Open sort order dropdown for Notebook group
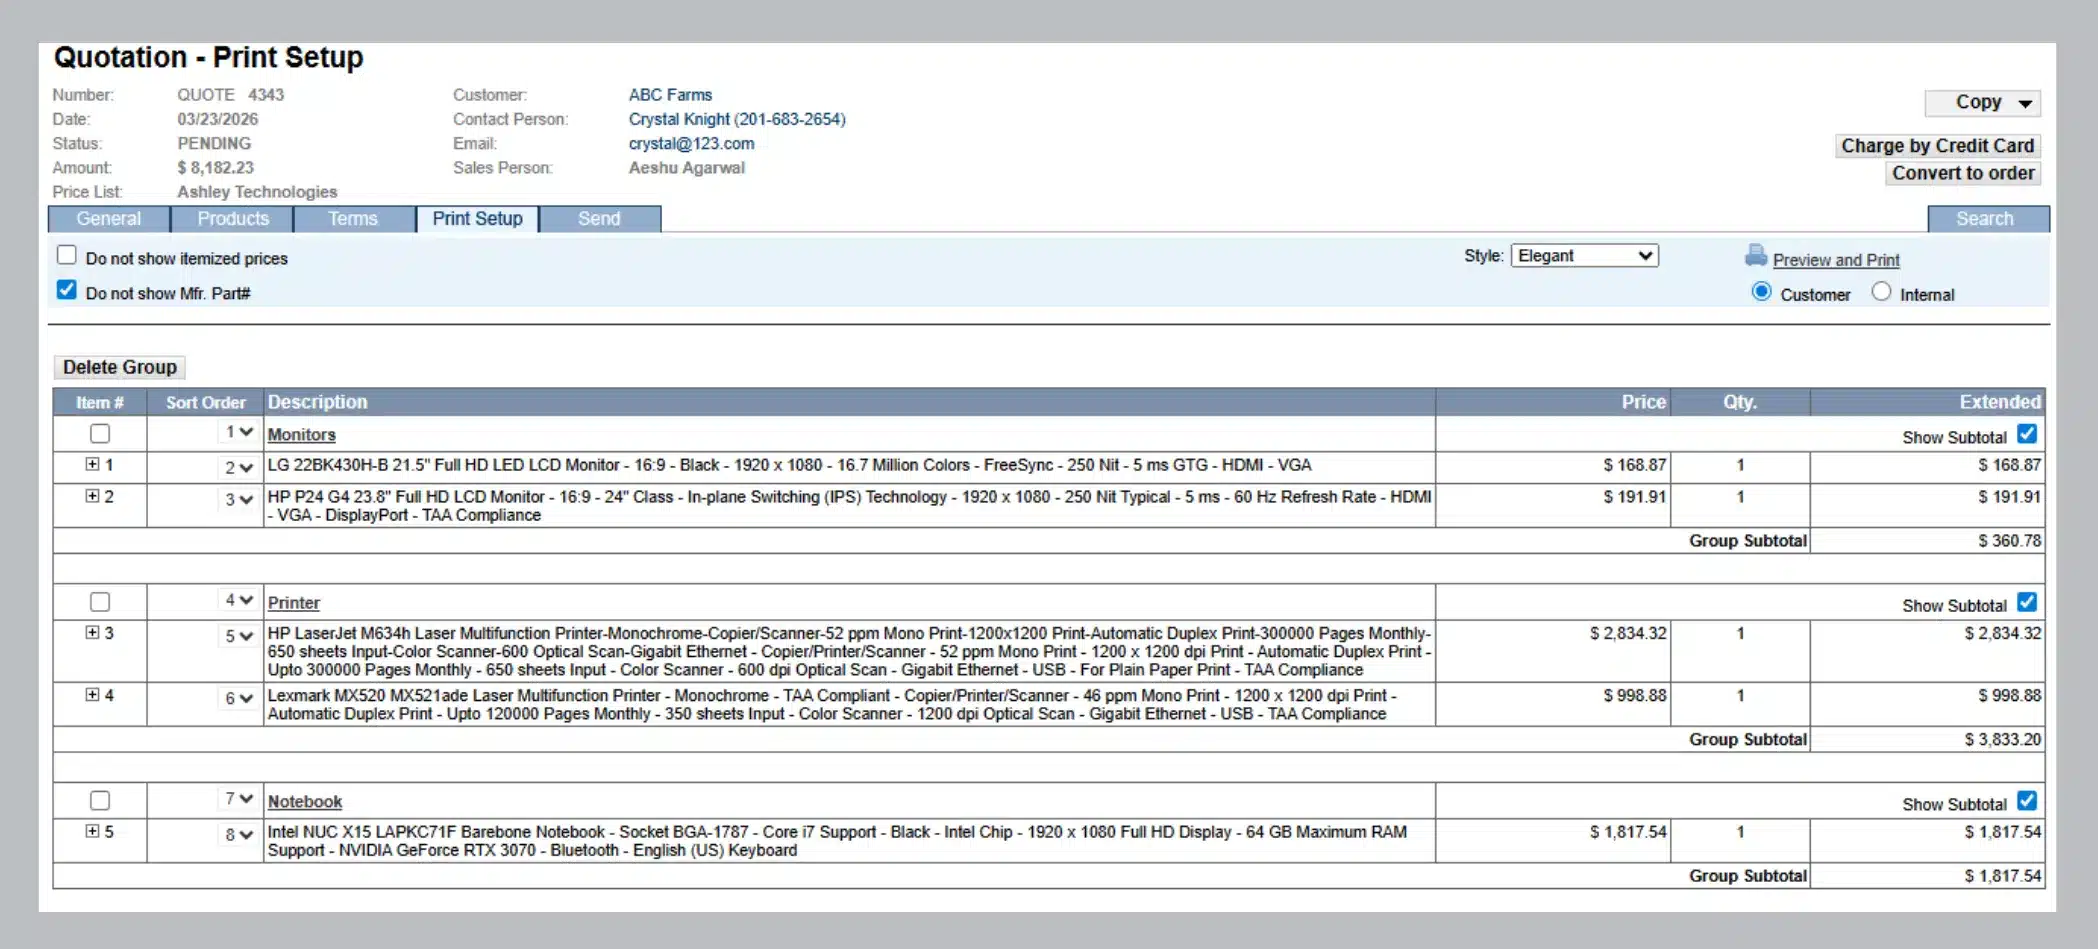This screenshot has height=949, width=2098. click(238, 799)
